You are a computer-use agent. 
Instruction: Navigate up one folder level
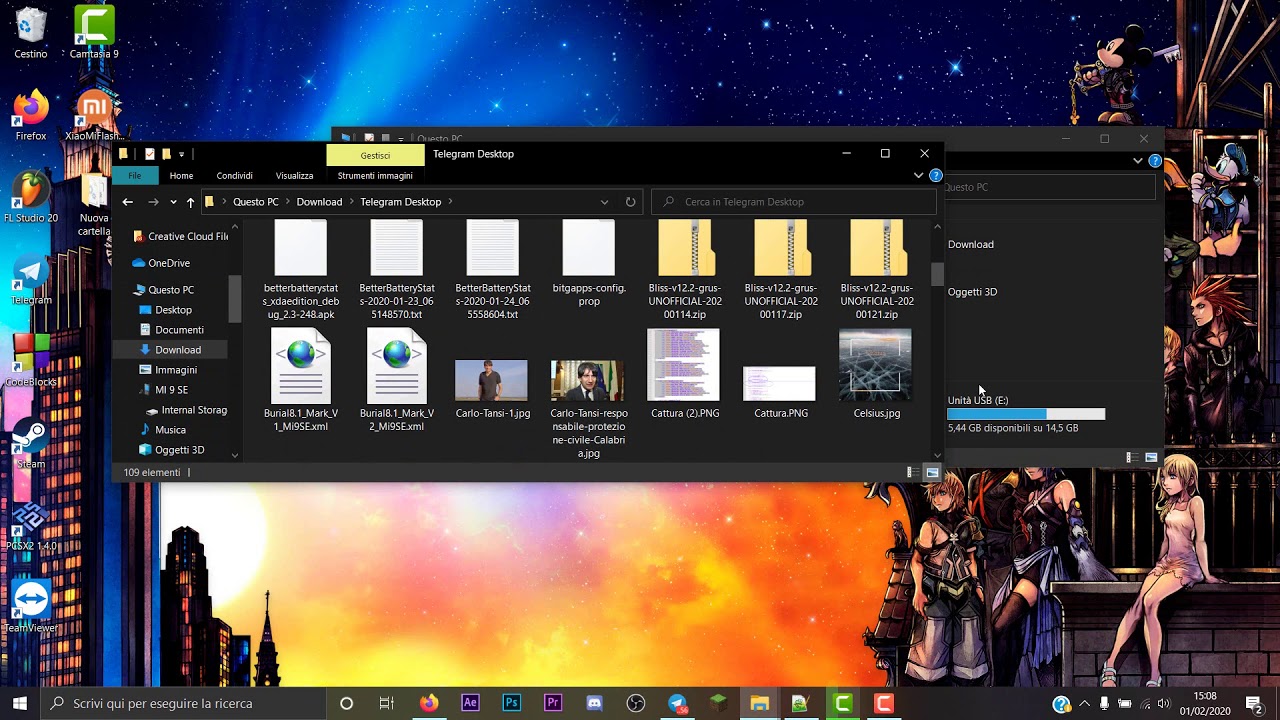190,202
